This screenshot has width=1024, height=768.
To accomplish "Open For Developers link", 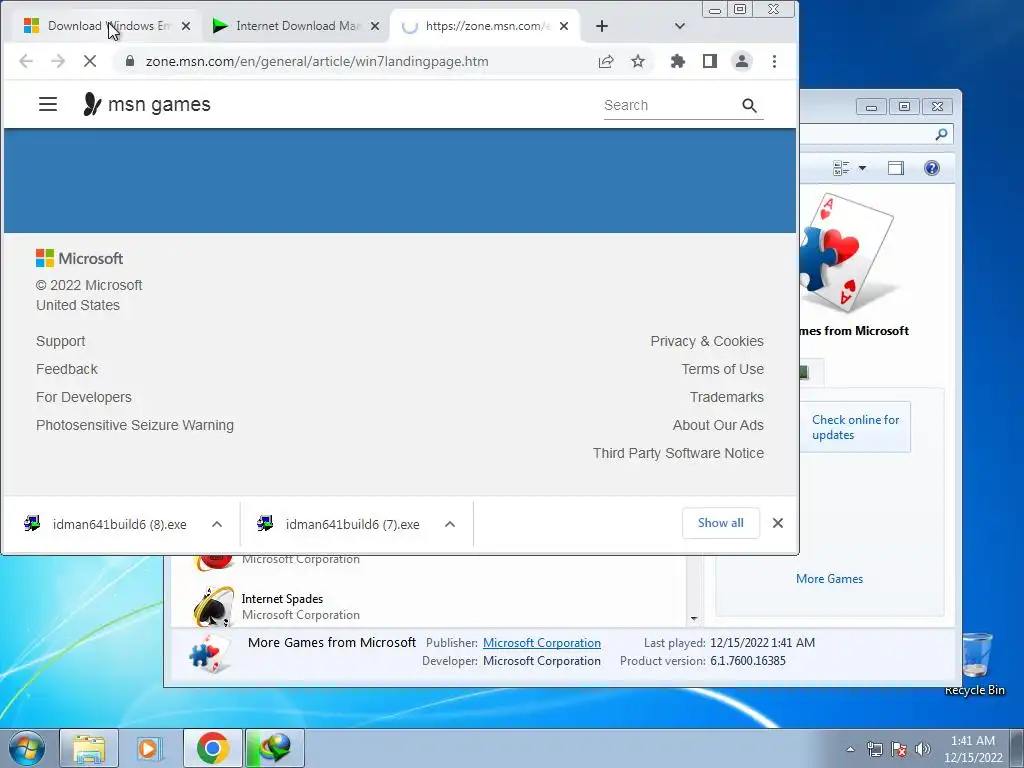I will (x=84, y=397).
